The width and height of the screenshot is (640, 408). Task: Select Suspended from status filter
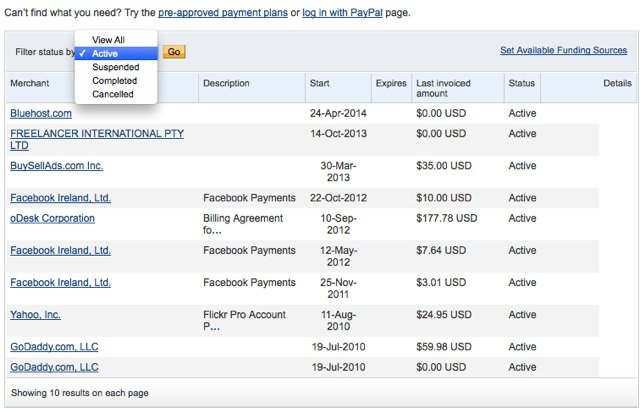pos(116,67)
